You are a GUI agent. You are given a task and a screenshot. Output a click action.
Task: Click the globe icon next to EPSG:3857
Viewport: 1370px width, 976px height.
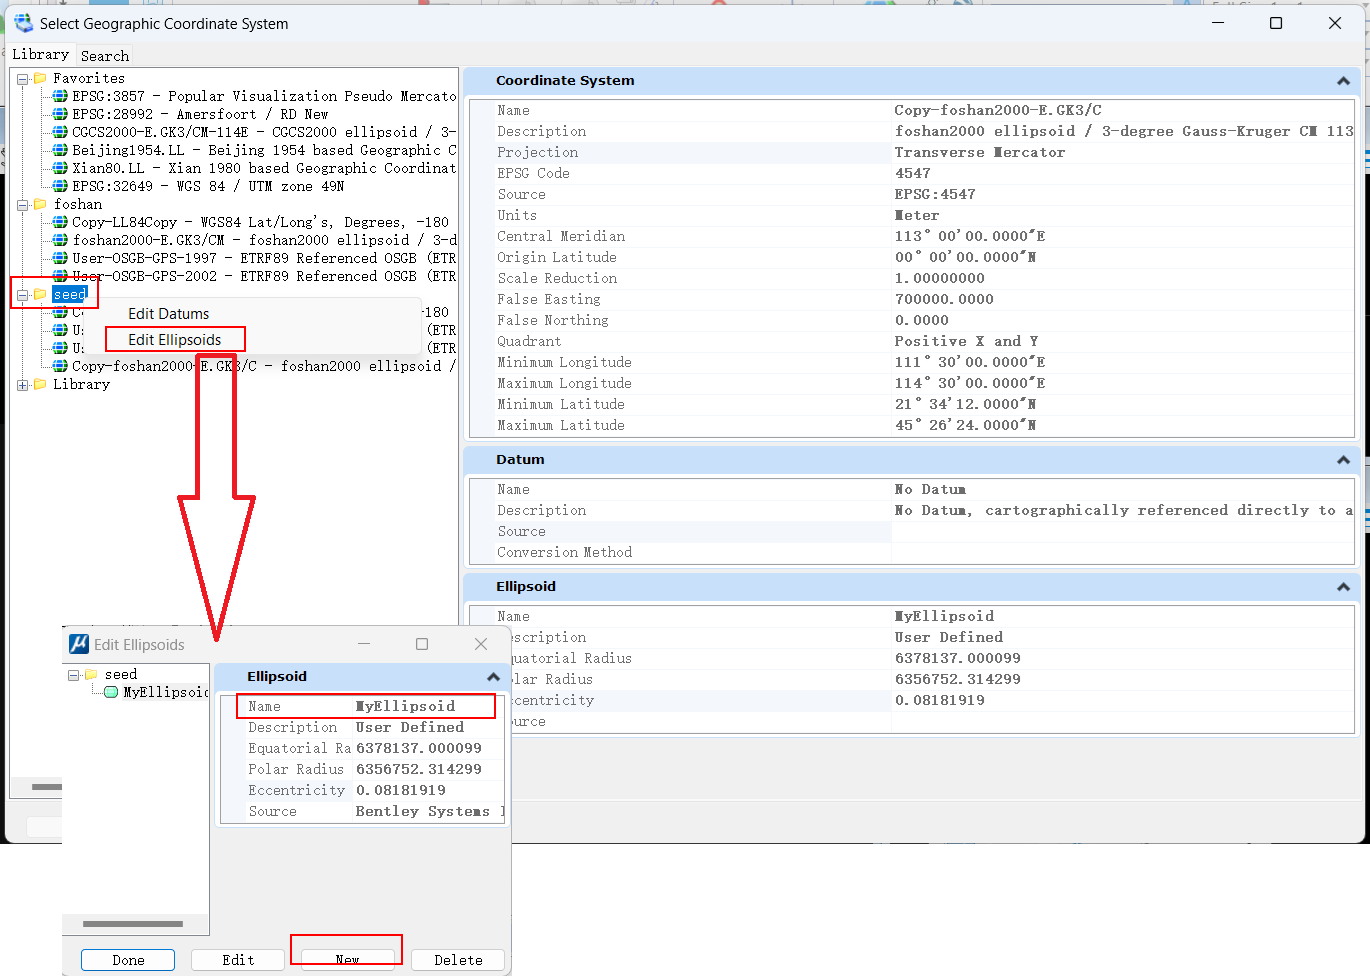(x=60, y=96)
